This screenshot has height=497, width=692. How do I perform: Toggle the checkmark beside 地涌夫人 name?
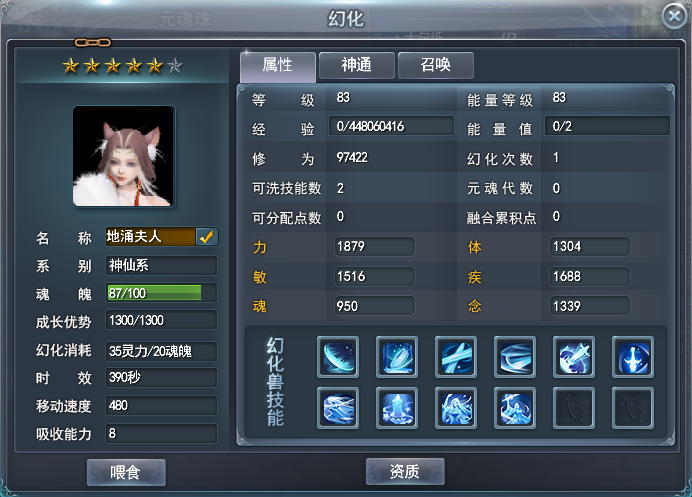pos(206,237)
